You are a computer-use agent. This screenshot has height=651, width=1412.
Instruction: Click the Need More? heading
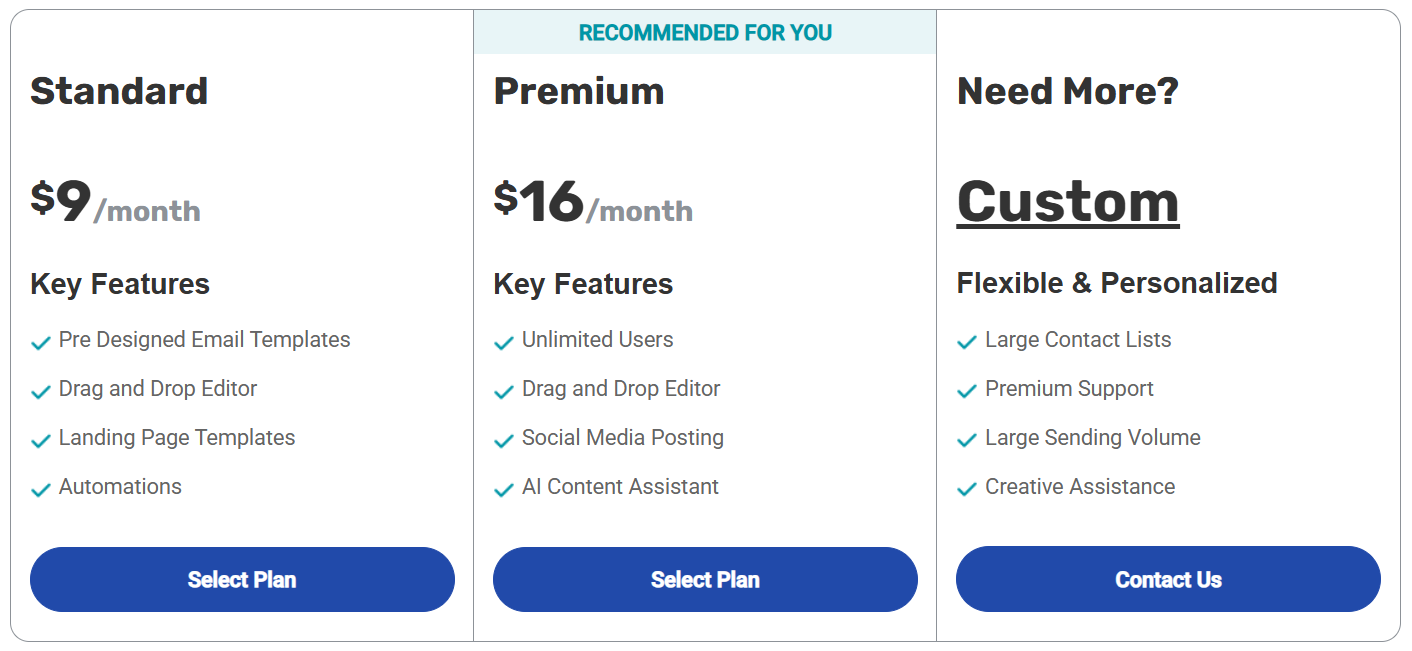pos(1068,91)
